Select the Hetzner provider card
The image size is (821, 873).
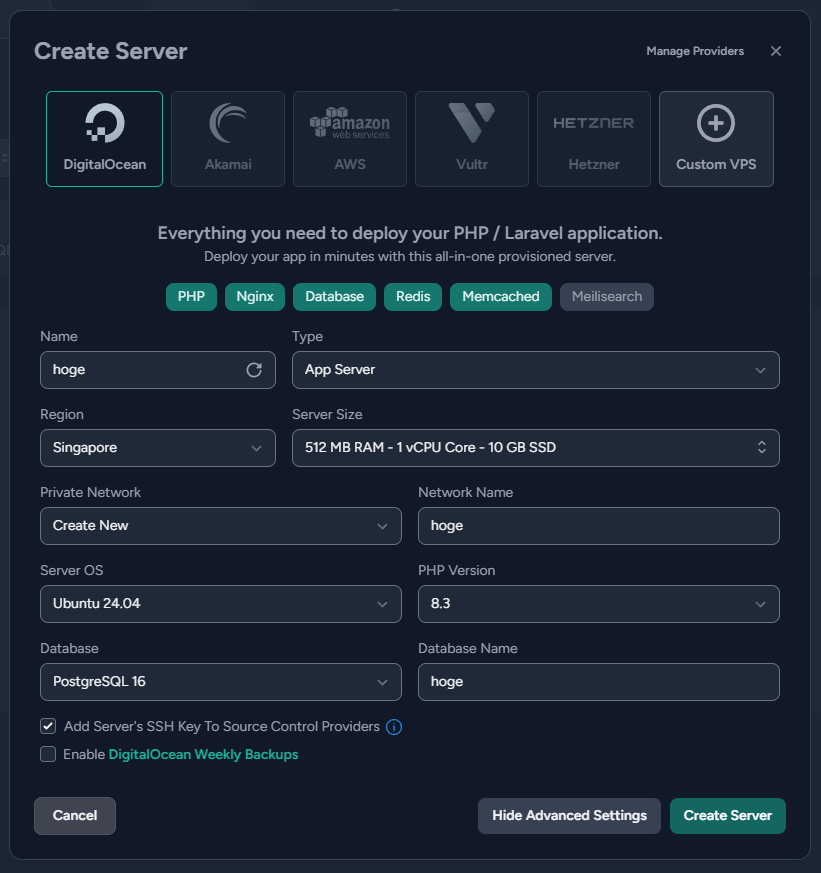[594, 139]
